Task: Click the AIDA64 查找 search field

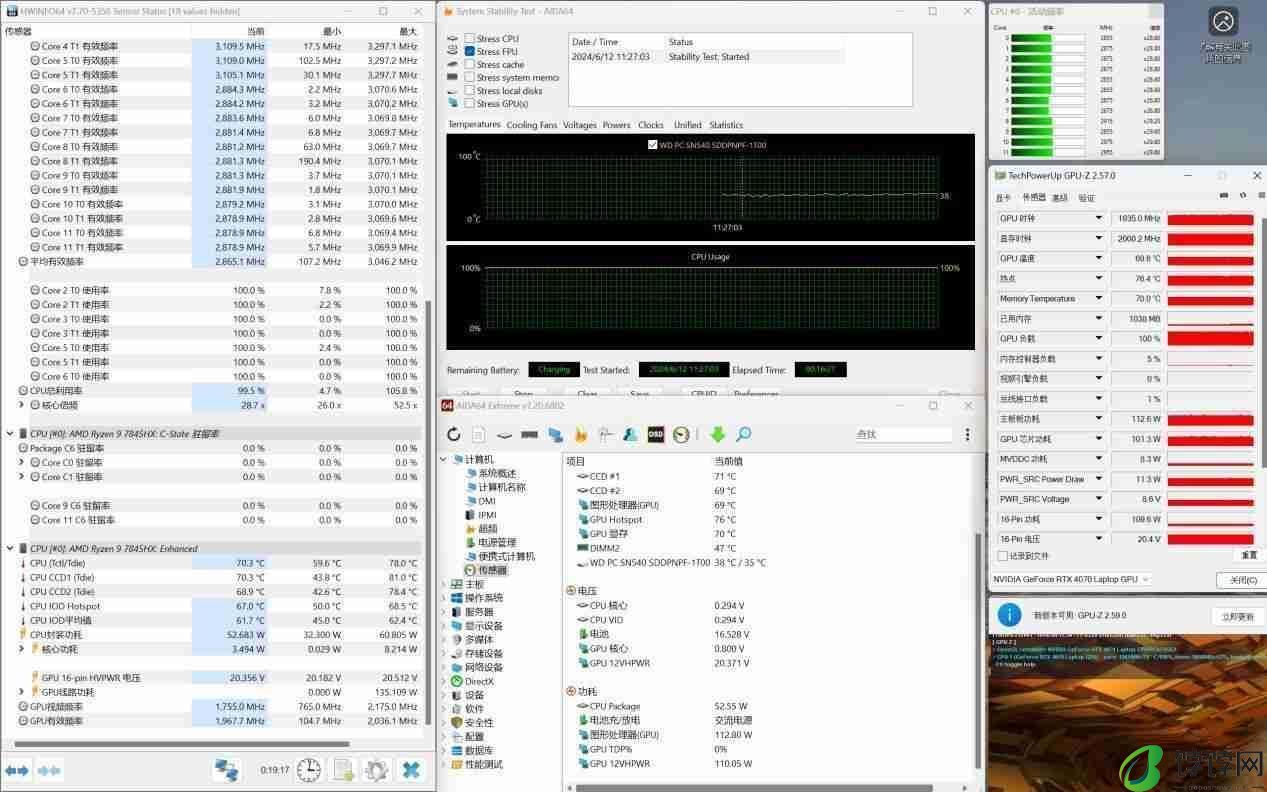Action: coord(903,434)
